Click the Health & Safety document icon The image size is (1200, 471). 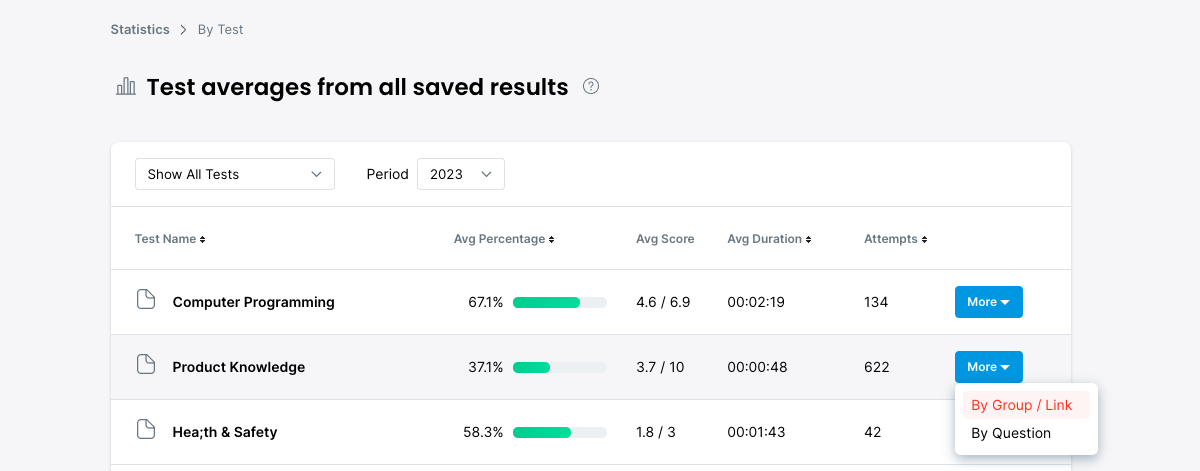(x=146, y=430)
